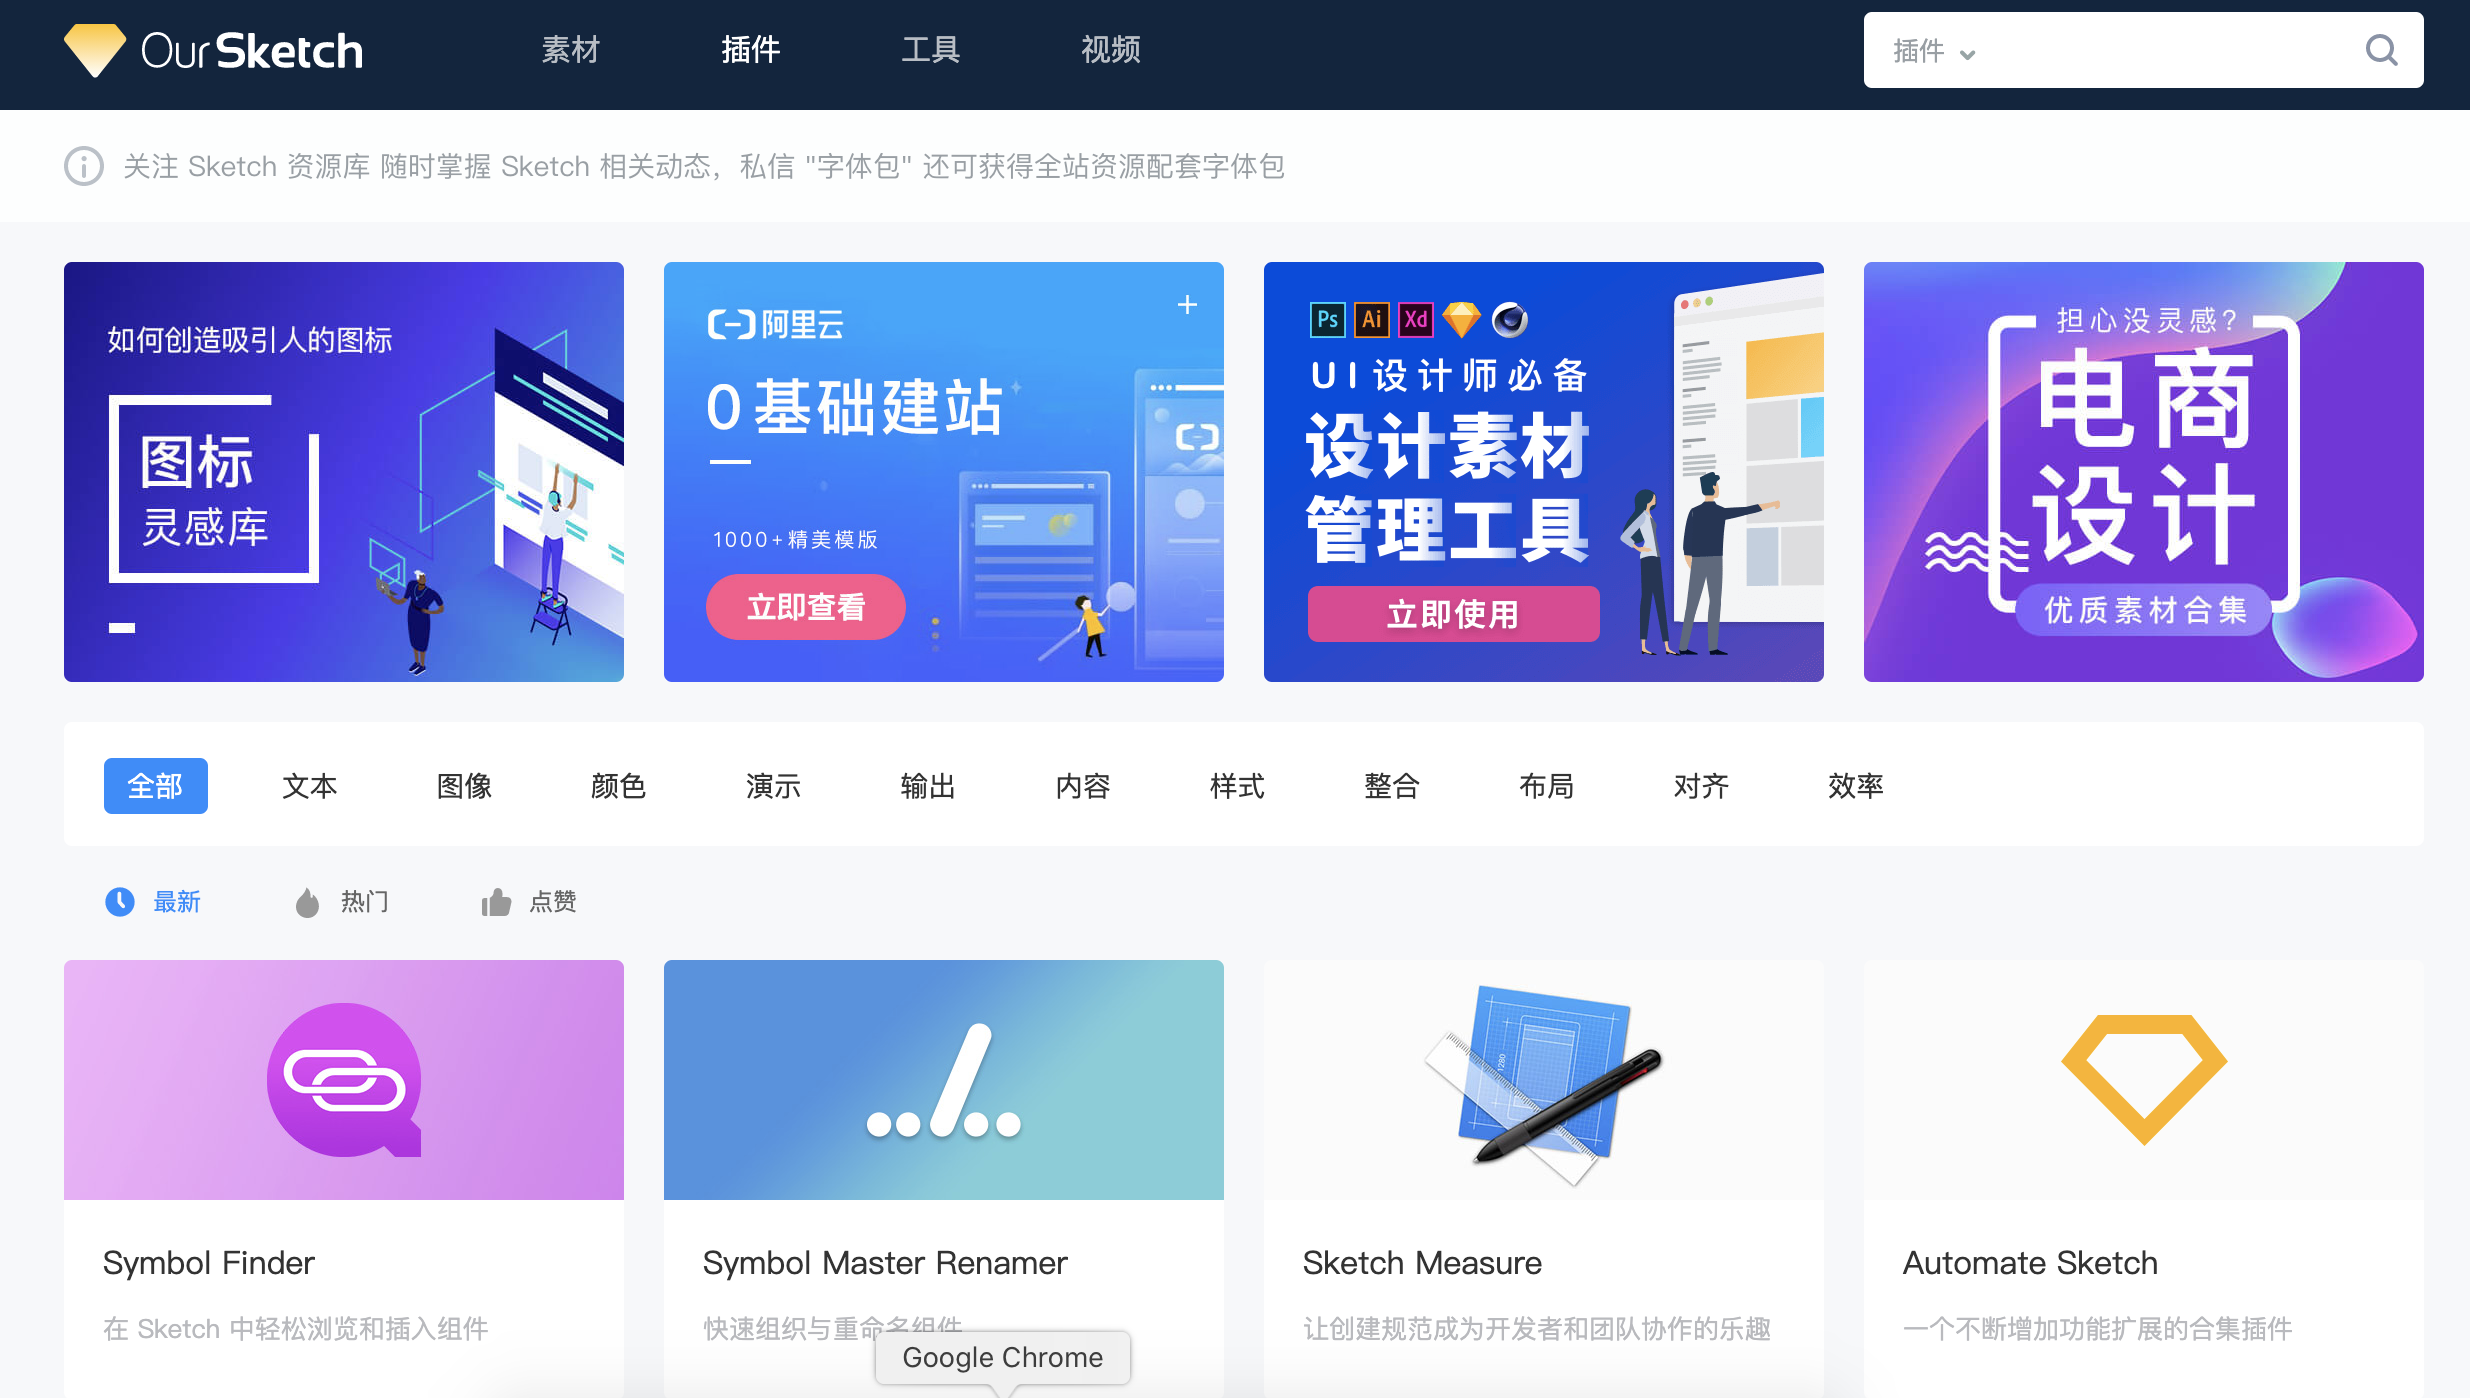Click the search magnifier icon

(2381, 50)
